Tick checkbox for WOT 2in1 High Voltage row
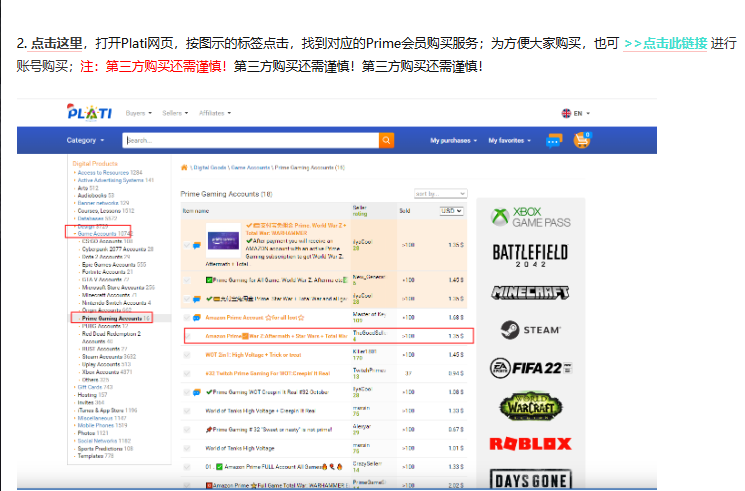 (187, 355)
